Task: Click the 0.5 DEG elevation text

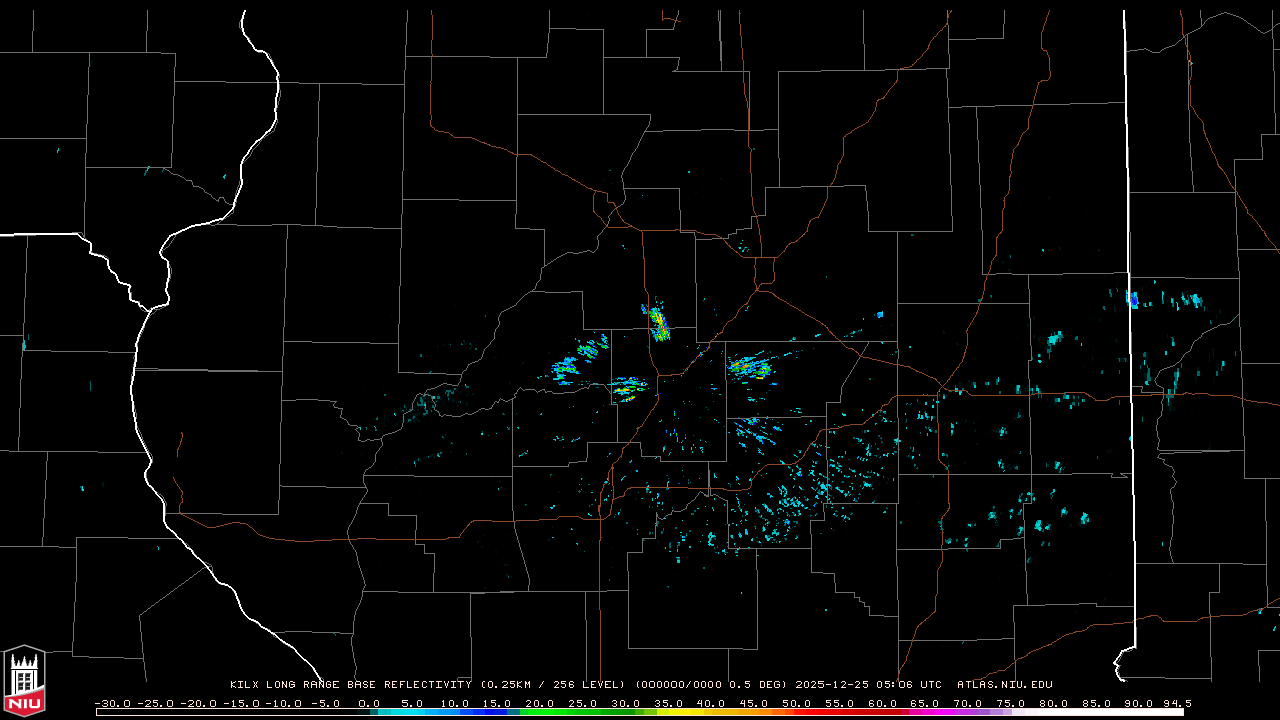Action: tap(764, 685)
